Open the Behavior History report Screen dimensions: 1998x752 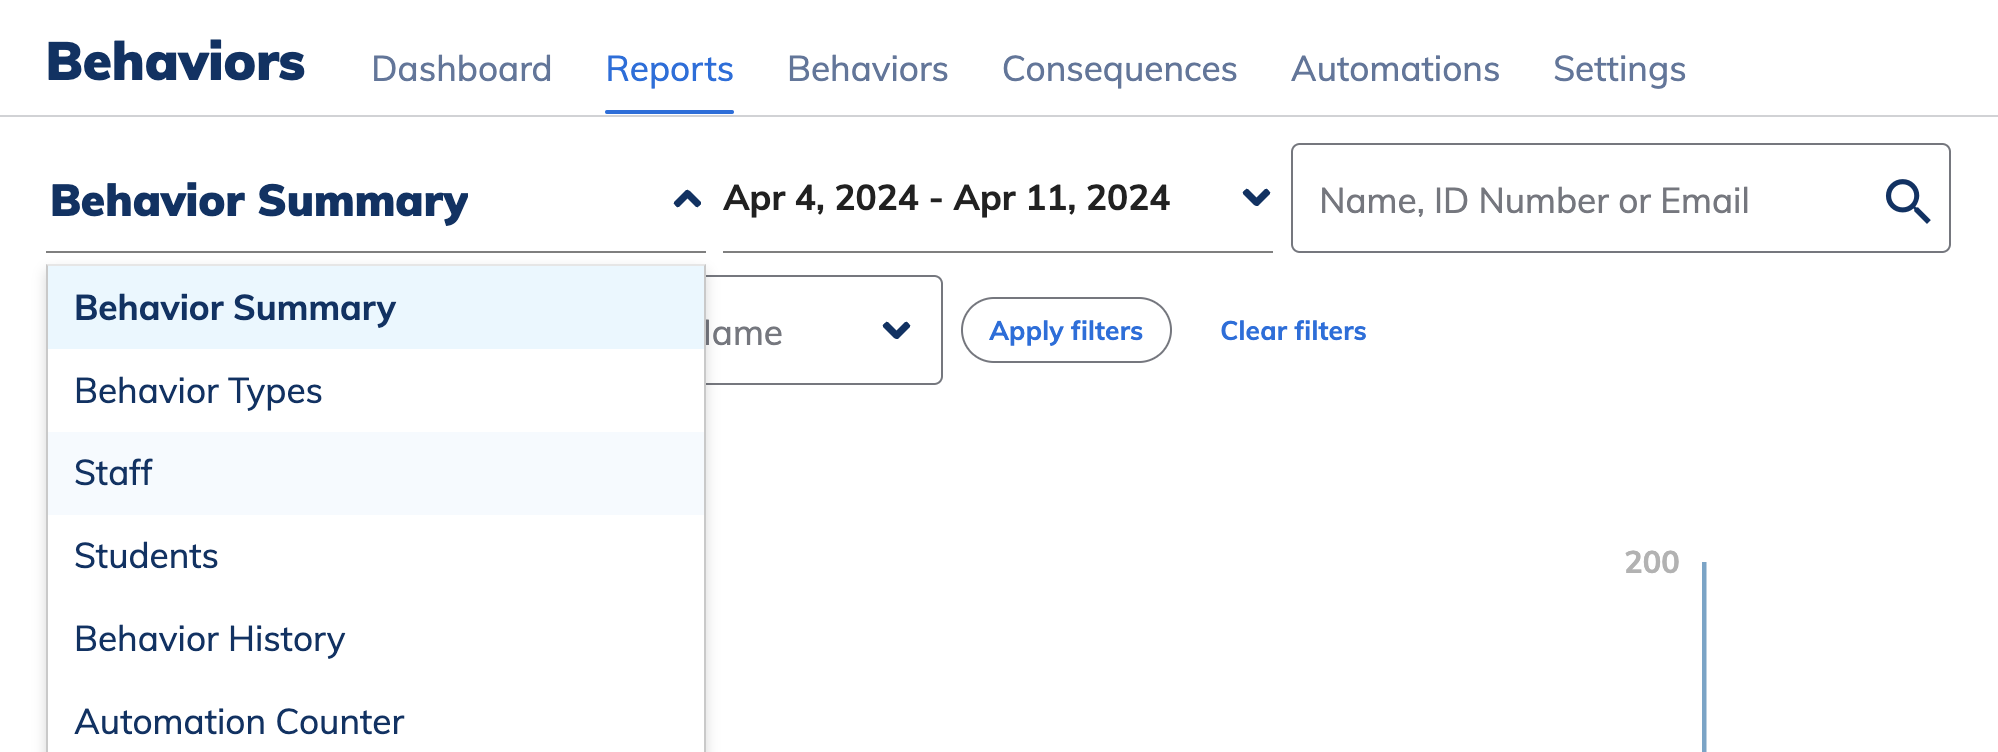[210, 638]
